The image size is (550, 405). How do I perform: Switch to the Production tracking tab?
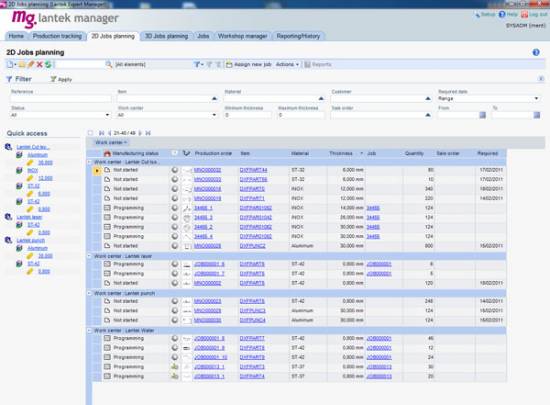tap(57, 36)
